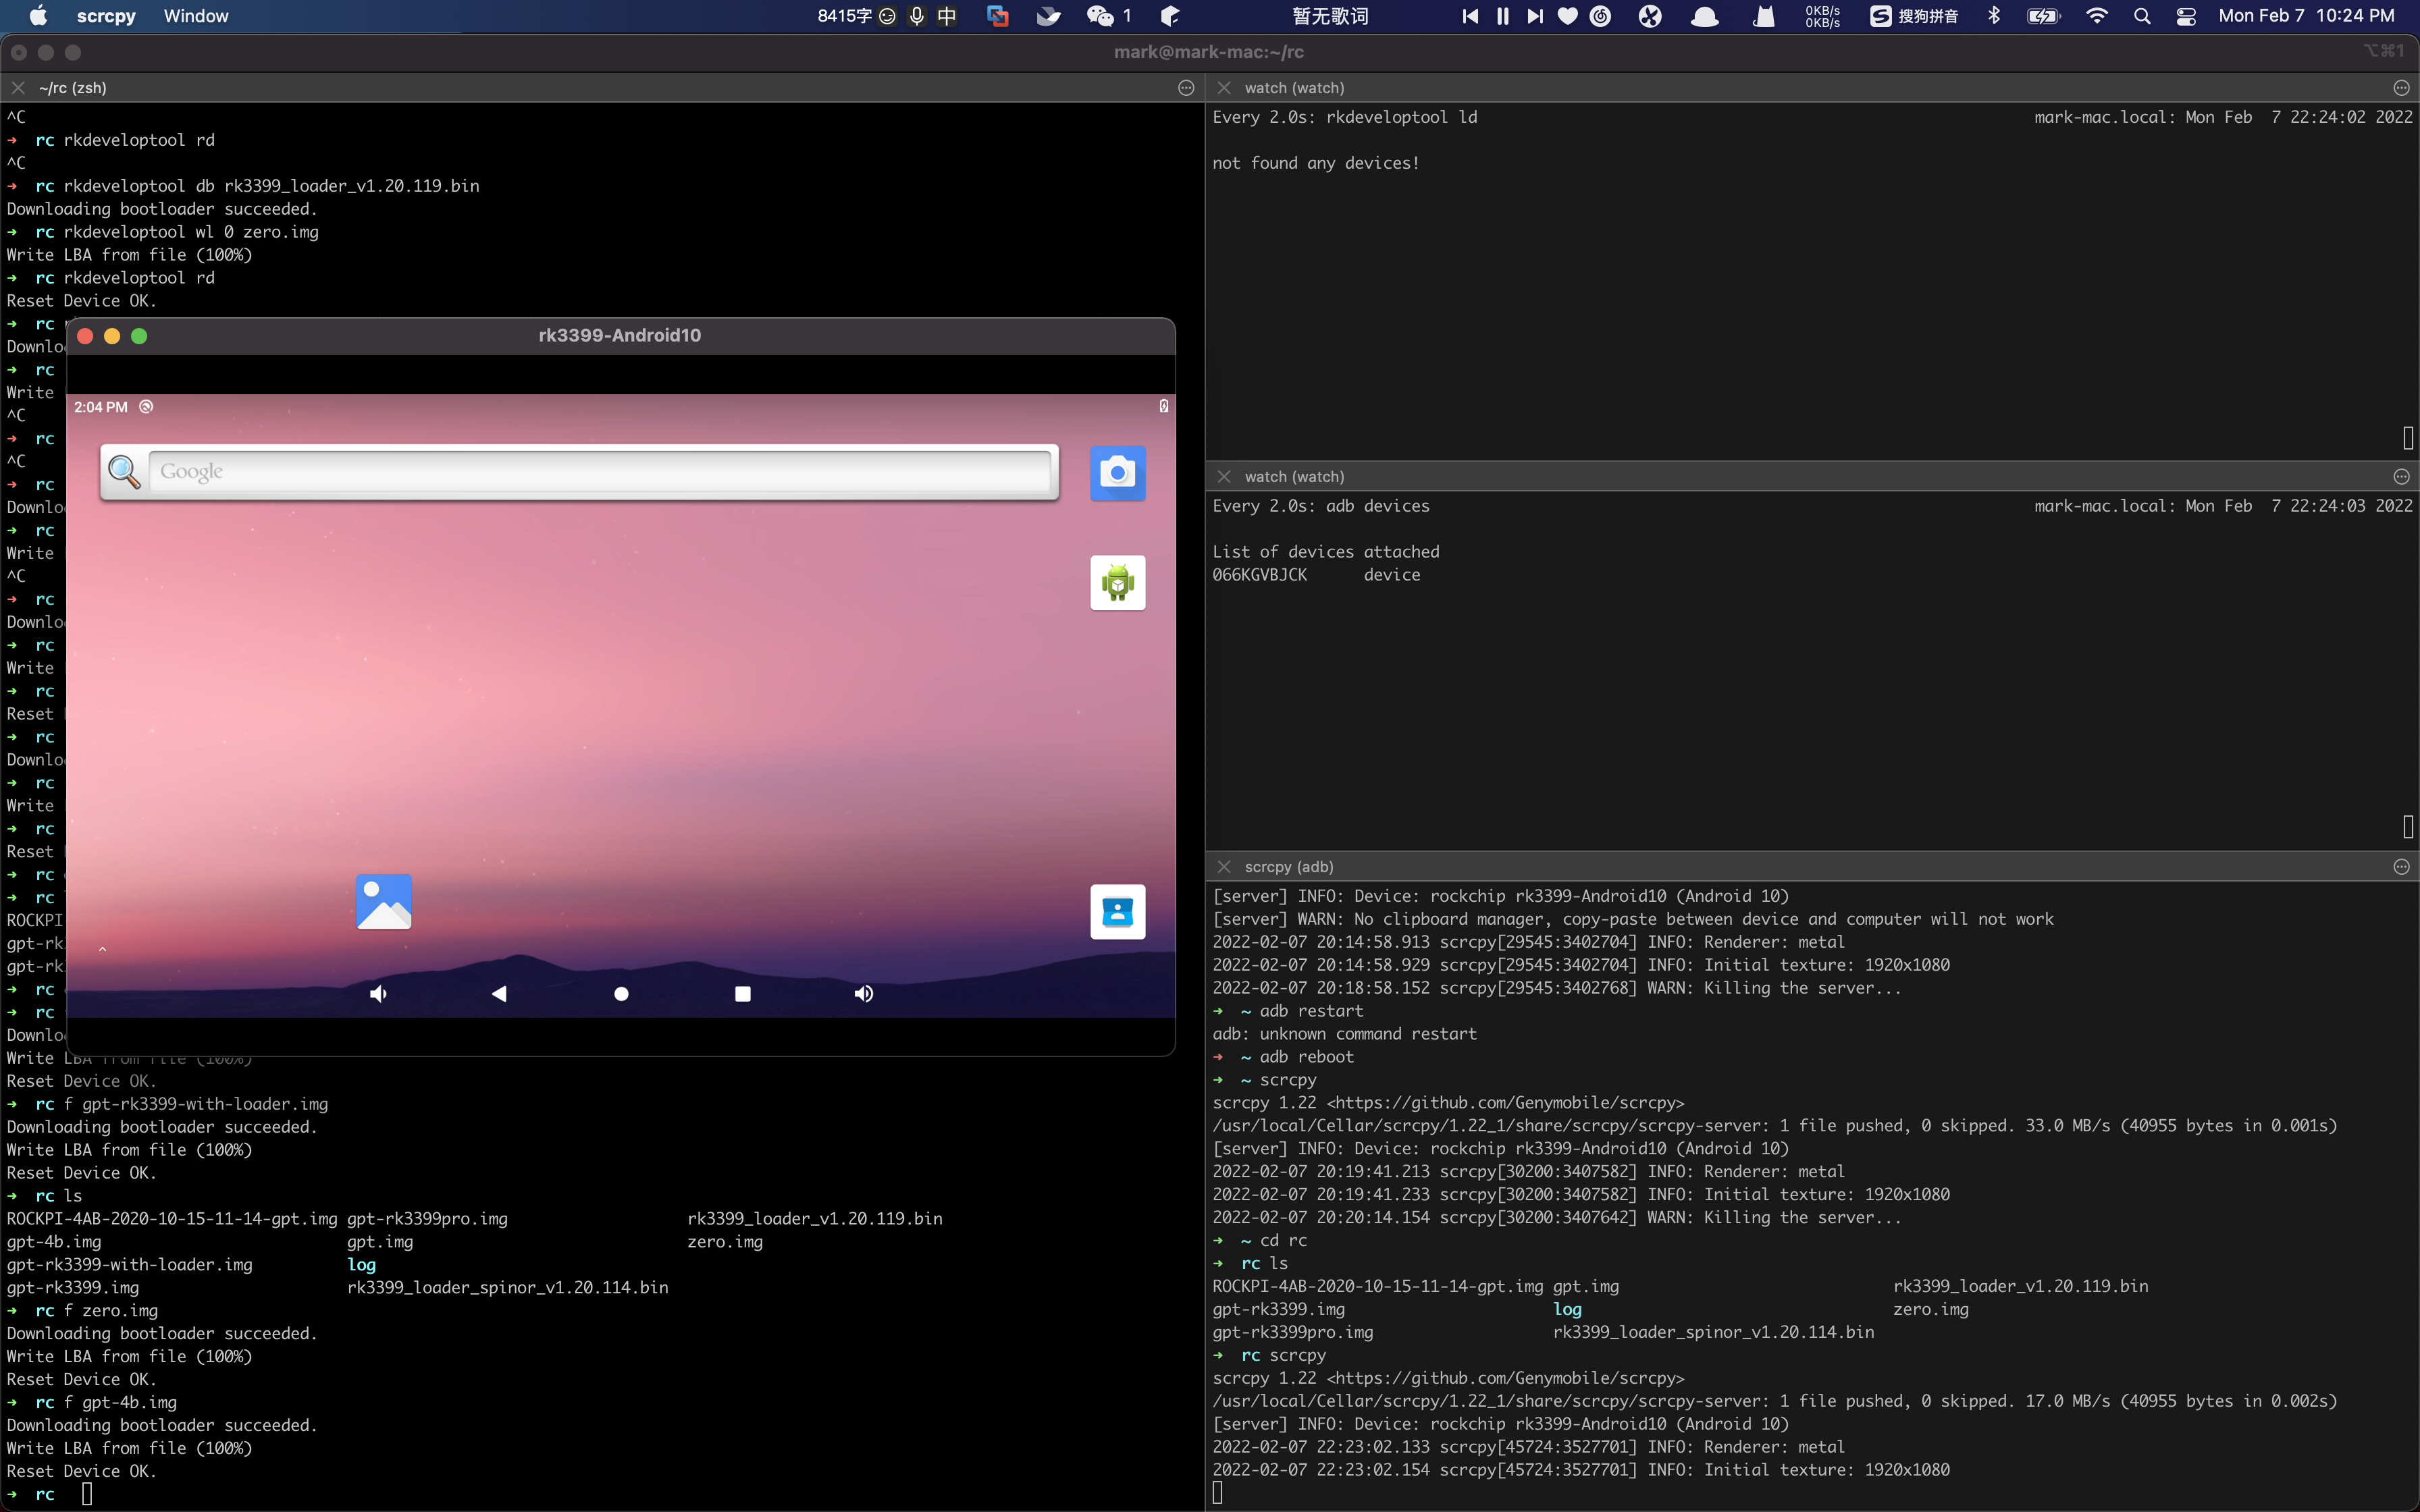Click the heart favorite icon in menu bar
The height and width of the screenshot is (1512, 2420).
[x=1567, y=15]
